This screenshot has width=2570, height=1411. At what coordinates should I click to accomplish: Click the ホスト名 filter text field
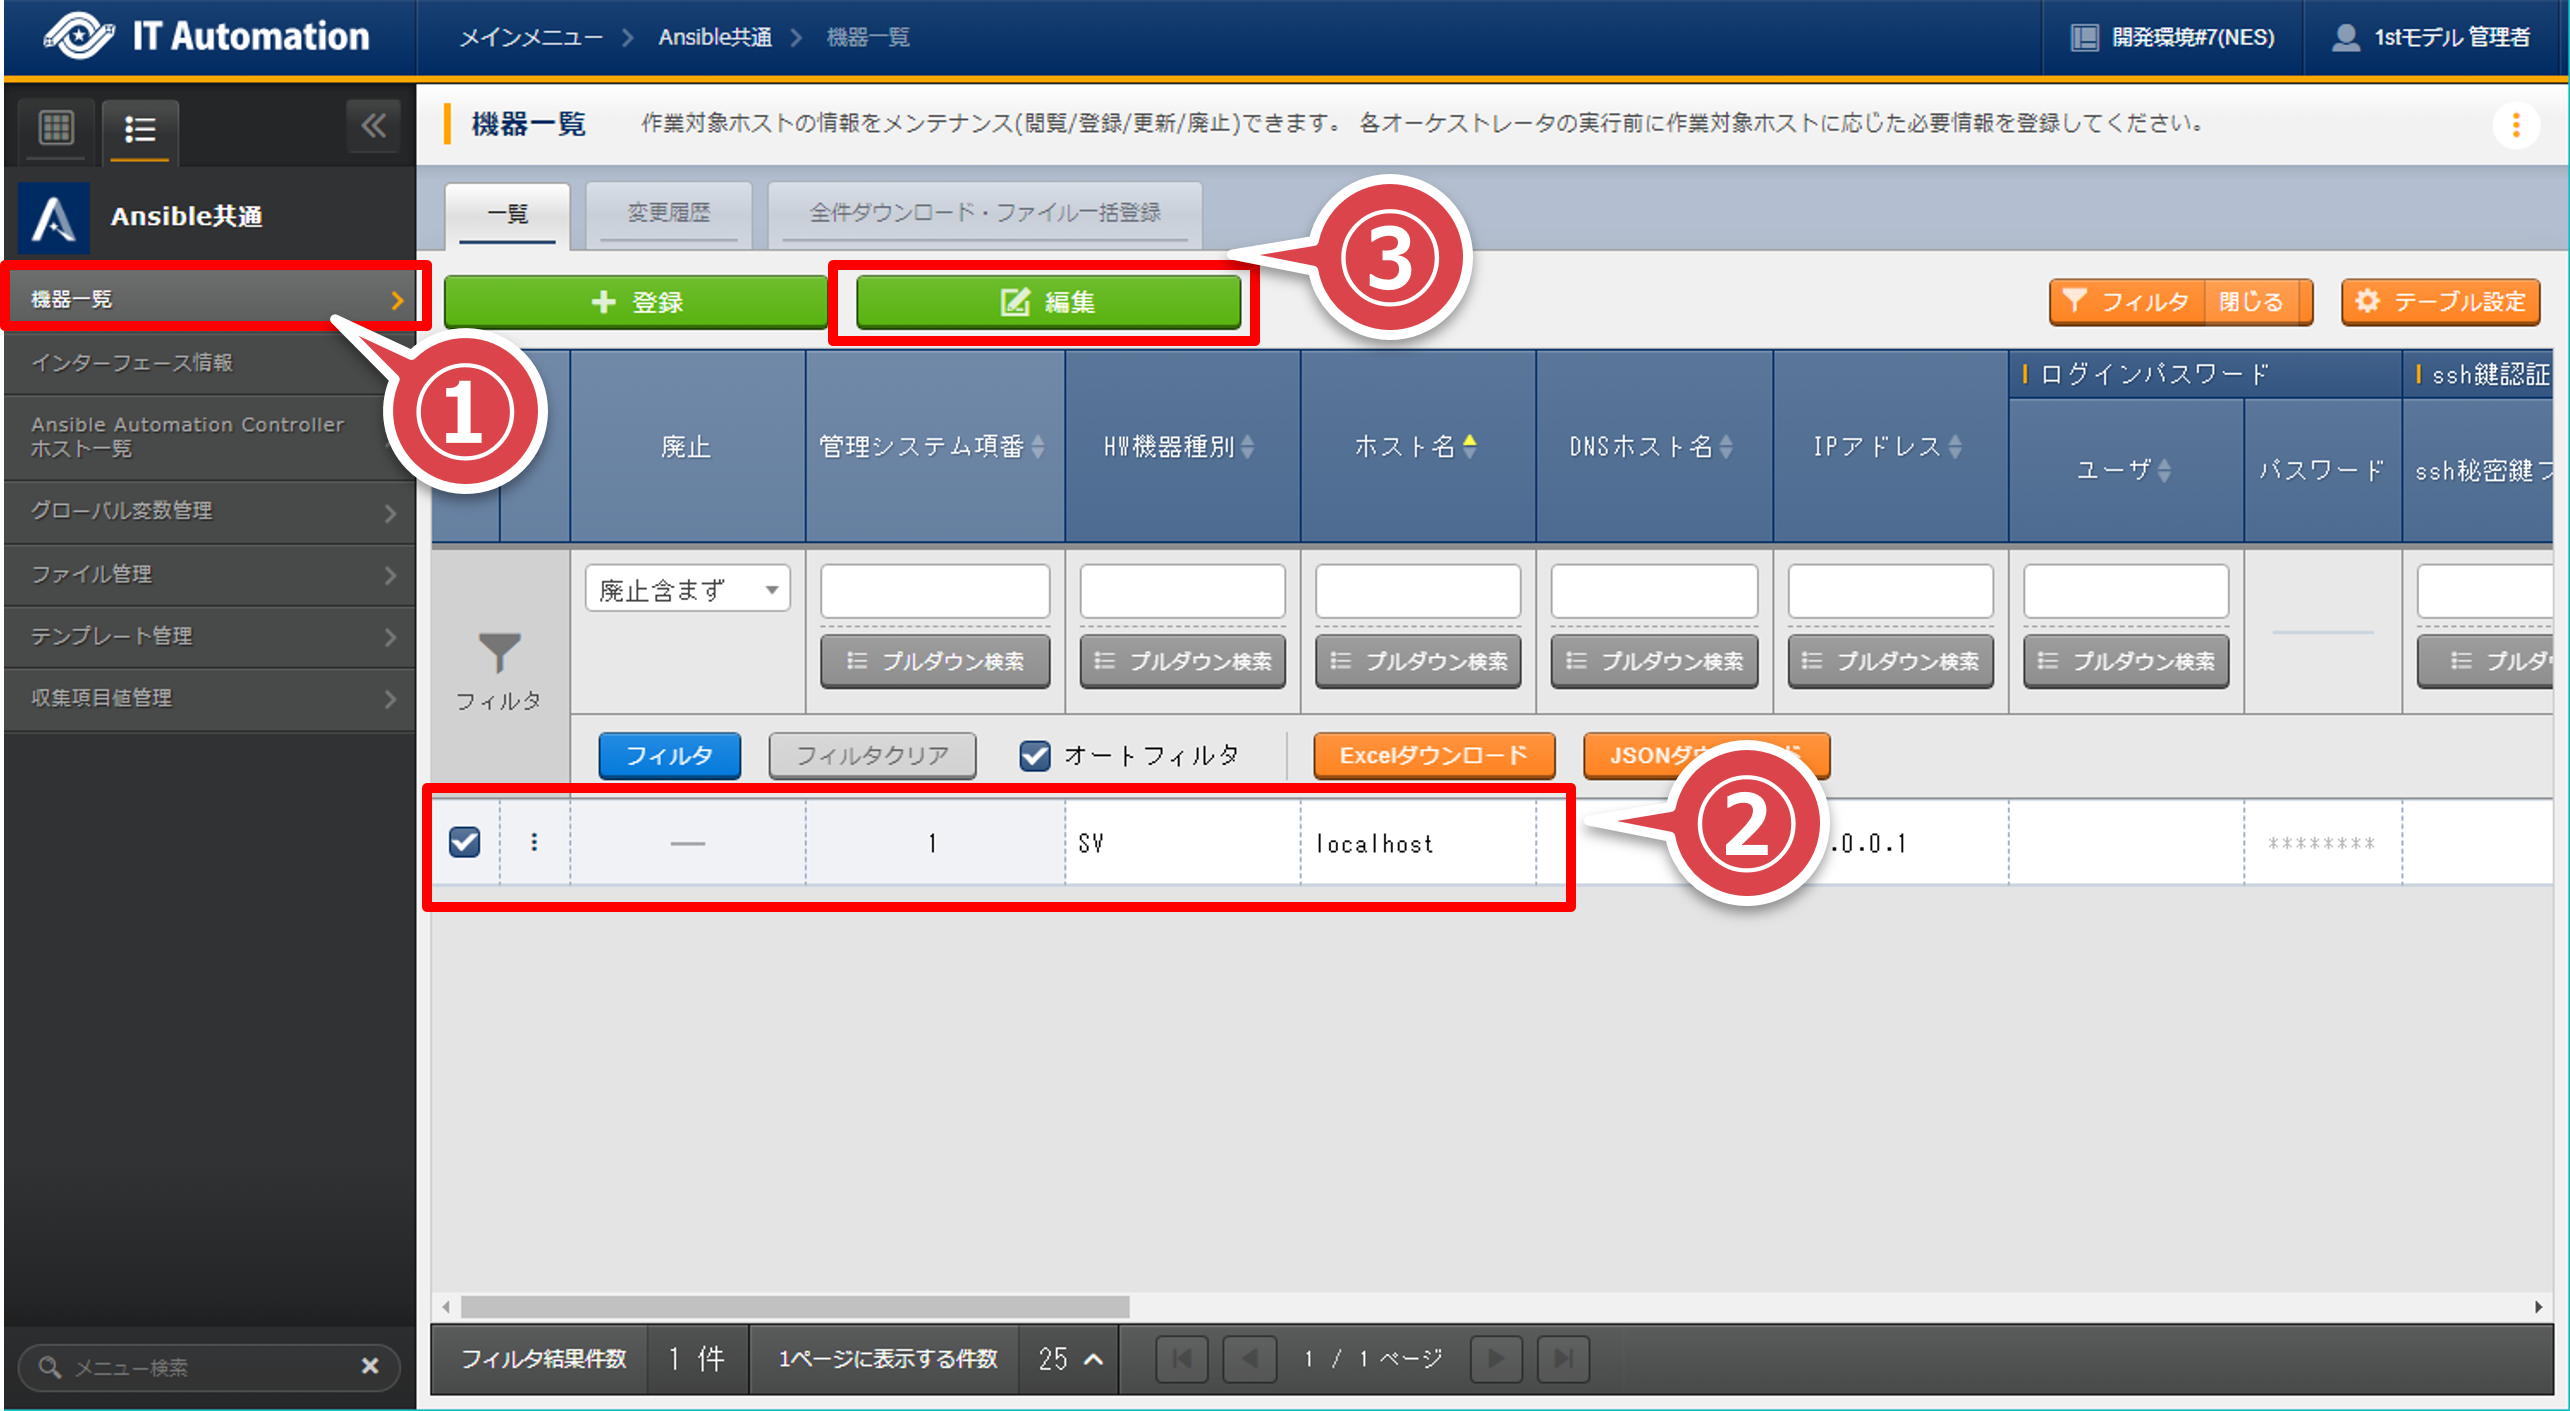point(1417,591)
